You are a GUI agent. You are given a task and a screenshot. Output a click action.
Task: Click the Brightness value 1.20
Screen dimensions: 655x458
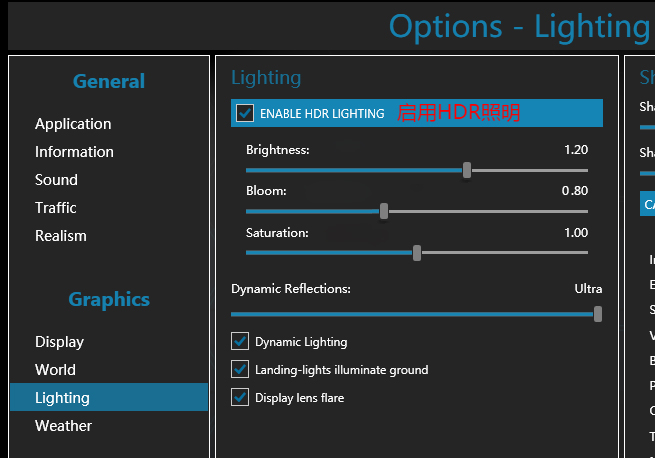click(575, 150)
